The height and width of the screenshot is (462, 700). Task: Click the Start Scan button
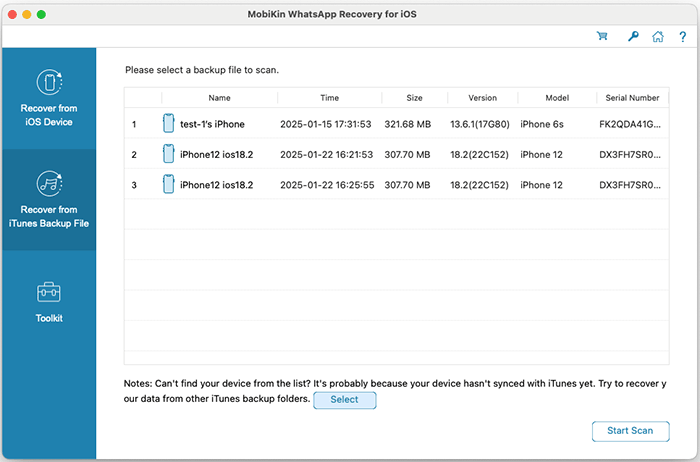tap(630, 431)
